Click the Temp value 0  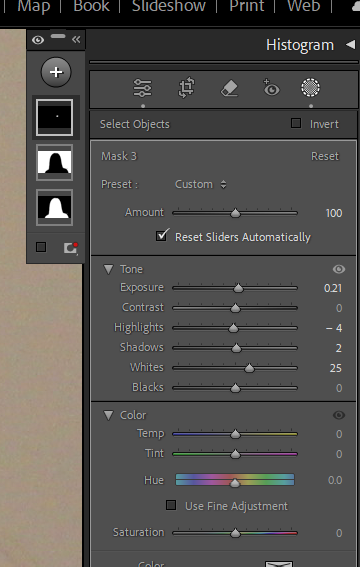[339, 434]
